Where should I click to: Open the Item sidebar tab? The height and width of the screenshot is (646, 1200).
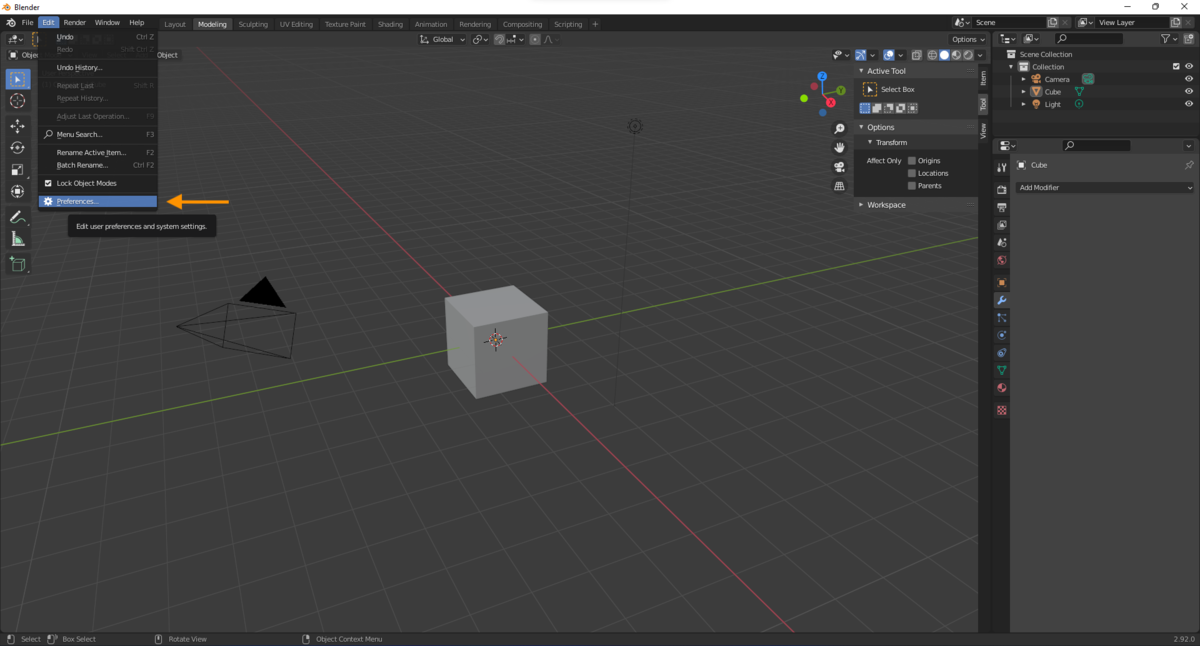point(983,78)
